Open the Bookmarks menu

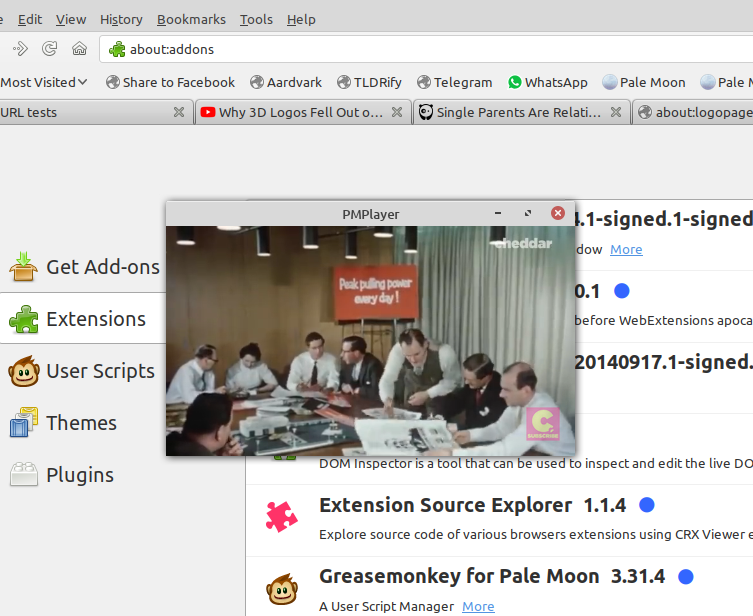pyautogui.click(x=191, y=20)
